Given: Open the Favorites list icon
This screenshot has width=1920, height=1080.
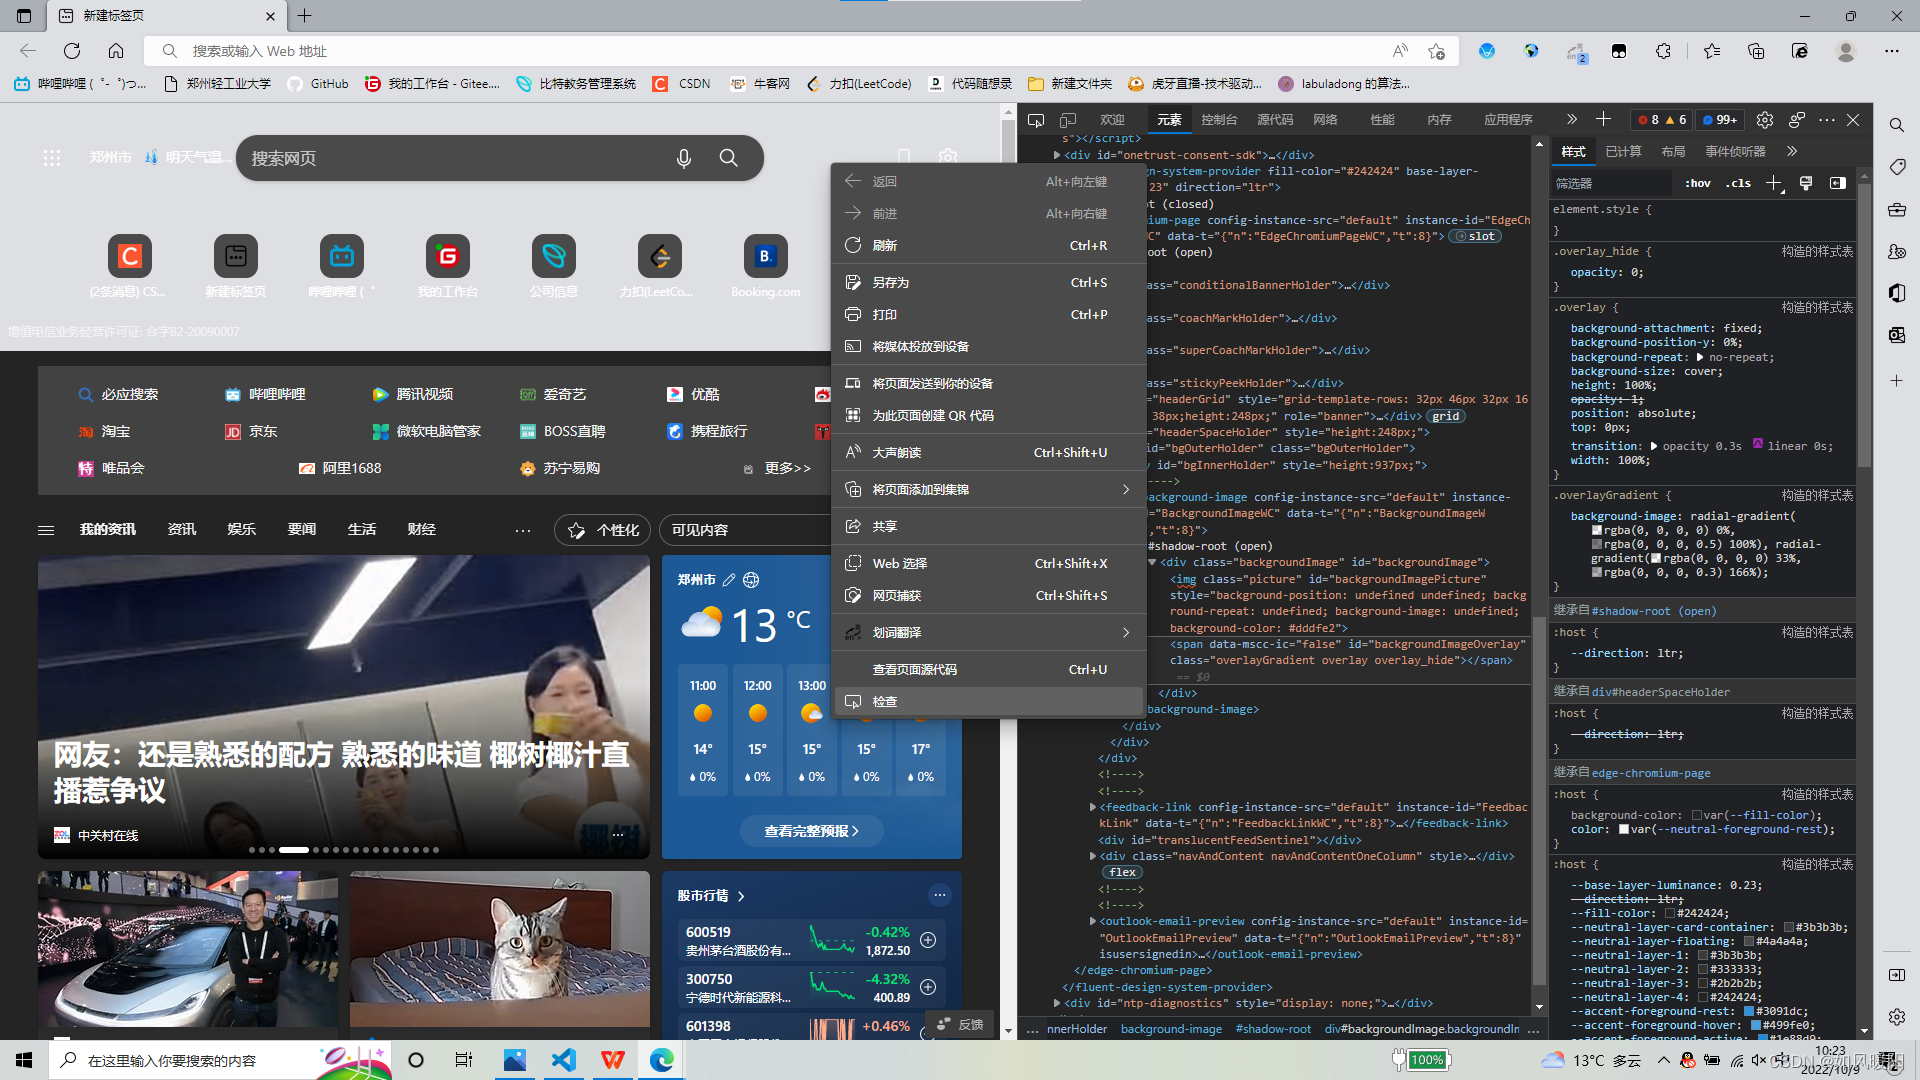Looking at the screenshot, I should (x=1712, y=51).
